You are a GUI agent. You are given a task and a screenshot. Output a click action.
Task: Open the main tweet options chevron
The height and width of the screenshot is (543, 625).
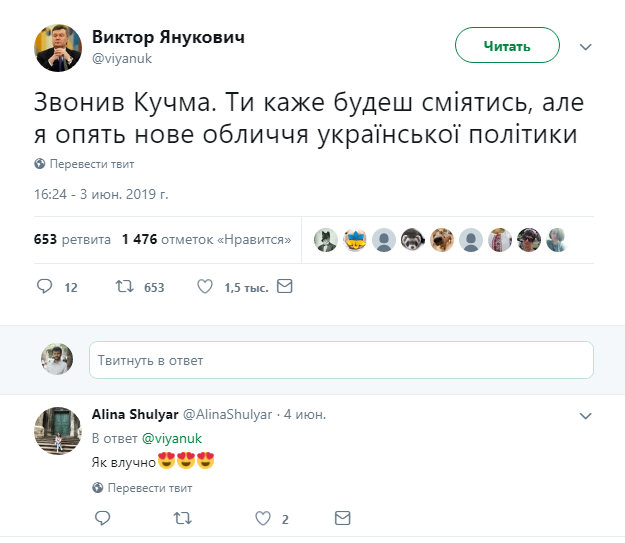click(x=587, y=47)
